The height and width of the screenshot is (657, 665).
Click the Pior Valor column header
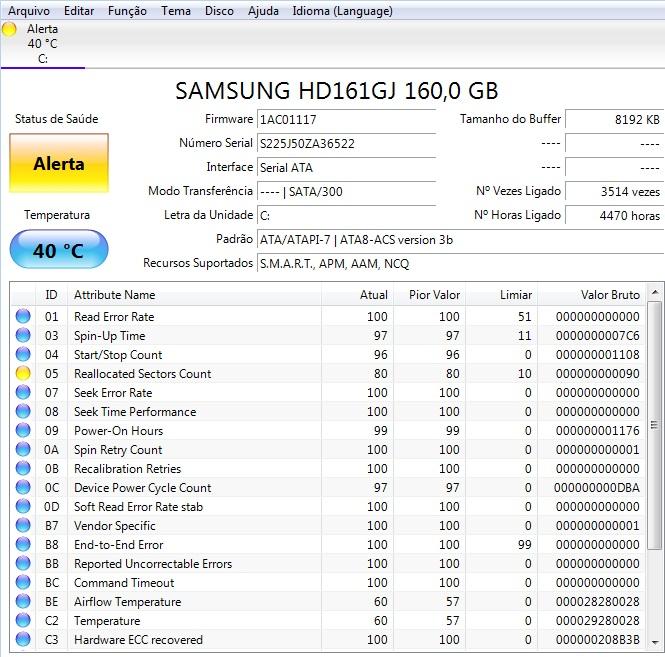pyautogui.click(x=430, y=295)
